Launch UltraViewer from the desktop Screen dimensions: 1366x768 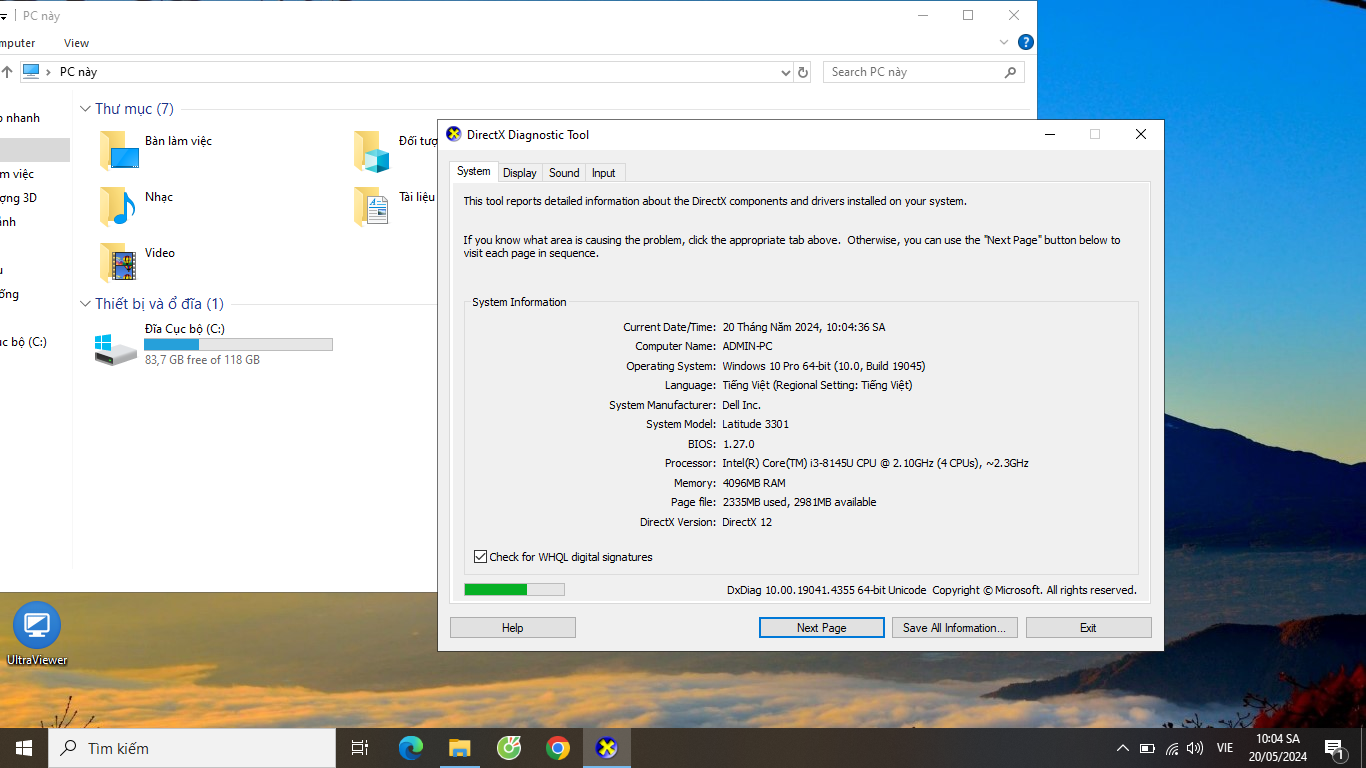point(37,634)
